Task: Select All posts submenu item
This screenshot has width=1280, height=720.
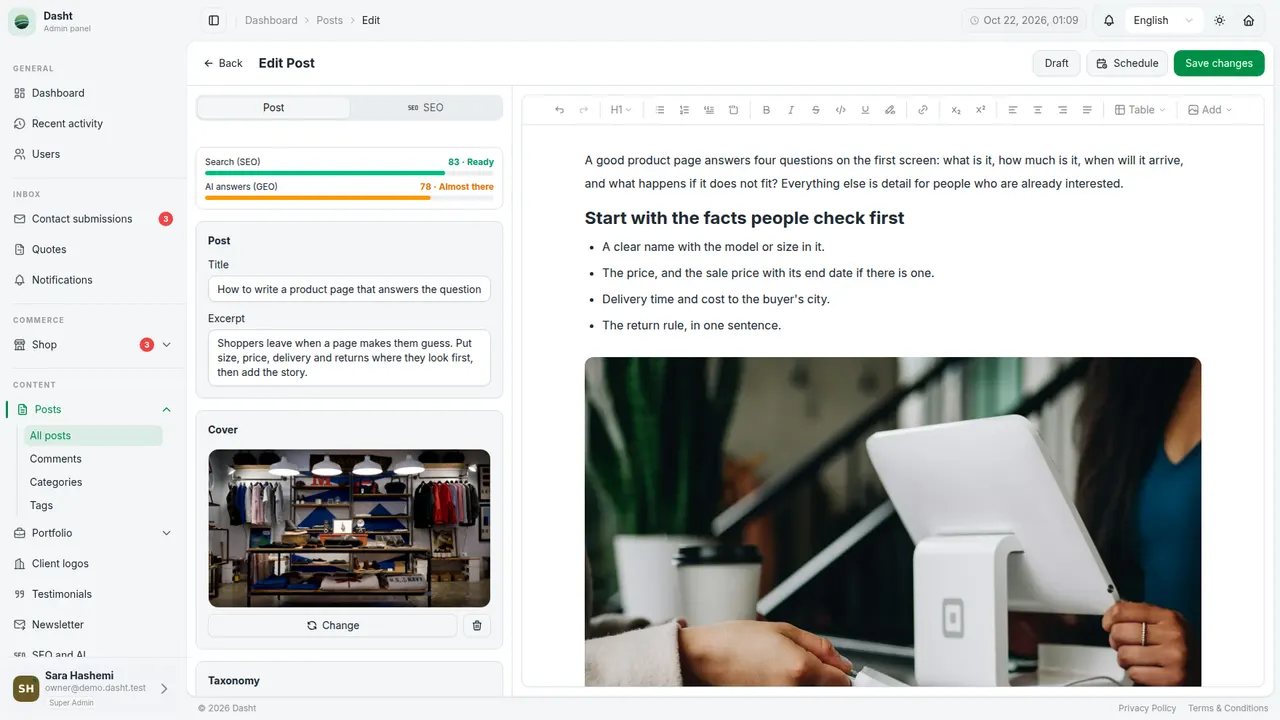Action: coord(93,436)
